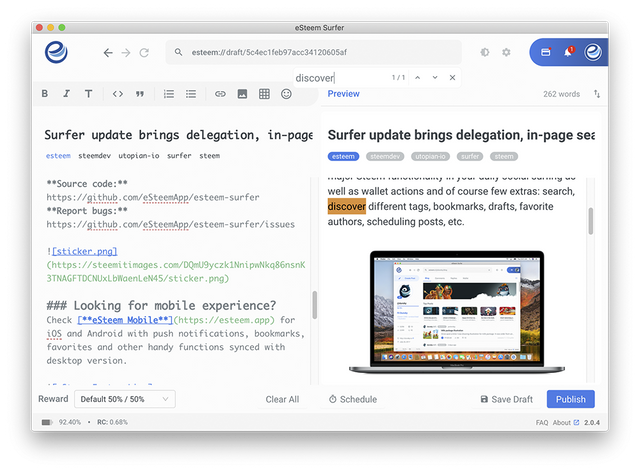640x473 pixels.
Task: Go forward with the right arrow
Action: [126, 53]
